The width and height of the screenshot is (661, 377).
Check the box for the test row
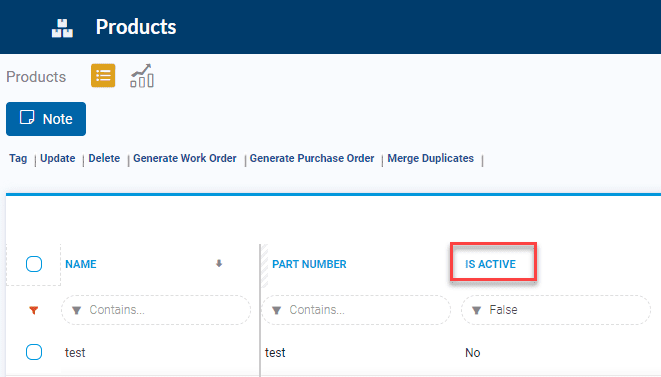click(x=34, y=352)
